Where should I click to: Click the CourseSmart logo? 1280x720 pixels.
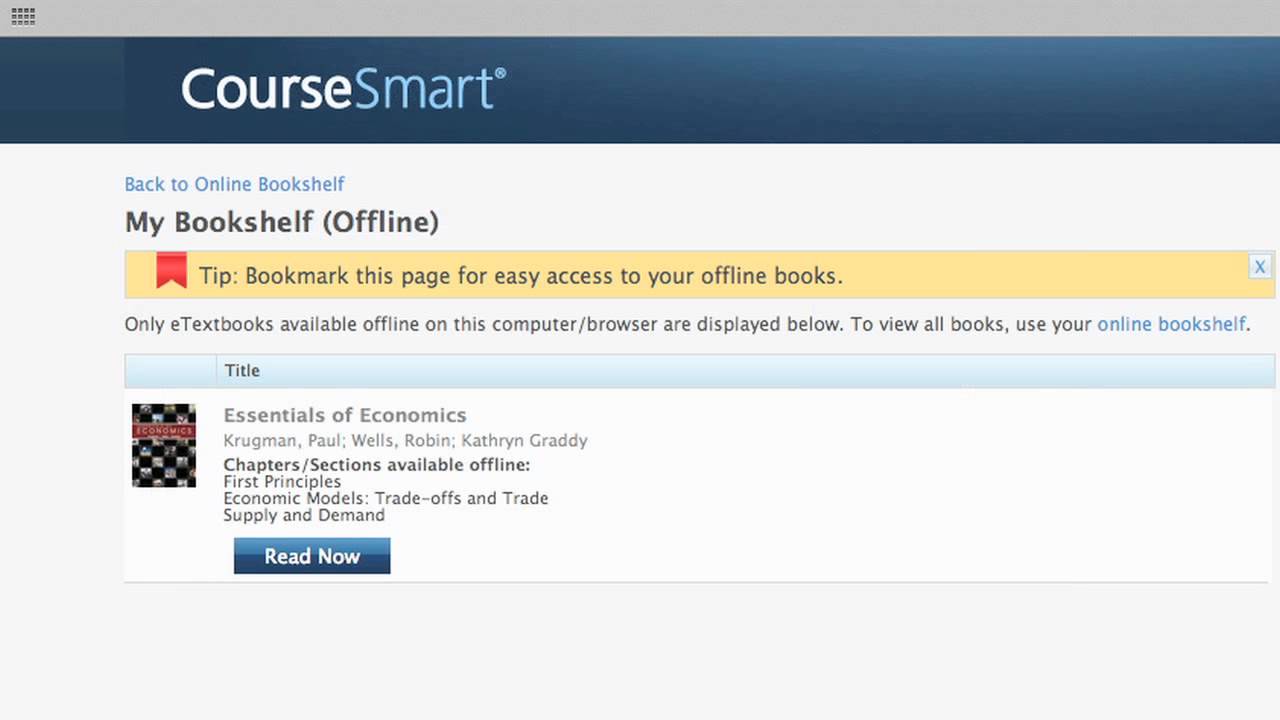pyautogui.click(x=343, y=89)
